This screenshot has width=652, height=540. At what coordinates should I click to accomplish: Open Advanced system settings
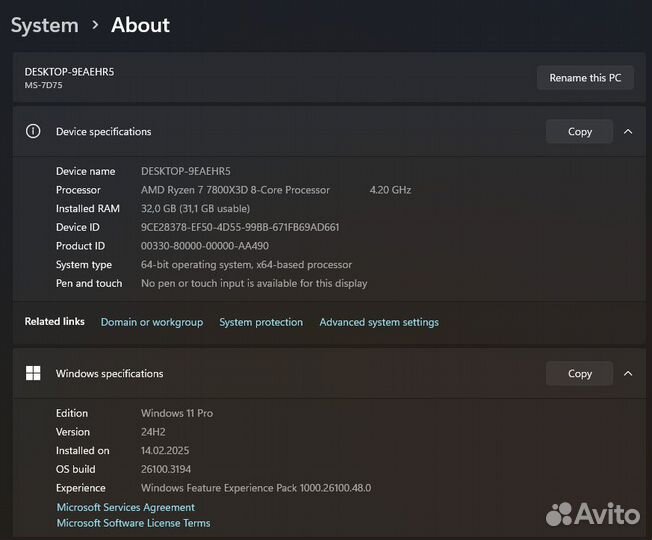(x=379, y=322)
